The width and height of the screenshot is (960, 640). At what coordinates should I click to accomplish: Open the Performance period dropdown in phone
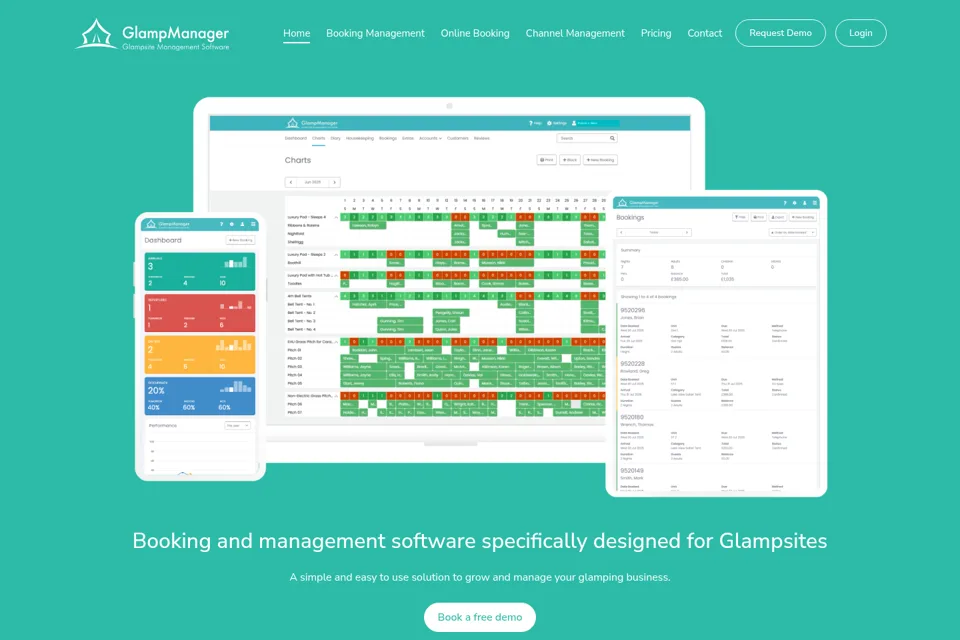pos(237,426)
